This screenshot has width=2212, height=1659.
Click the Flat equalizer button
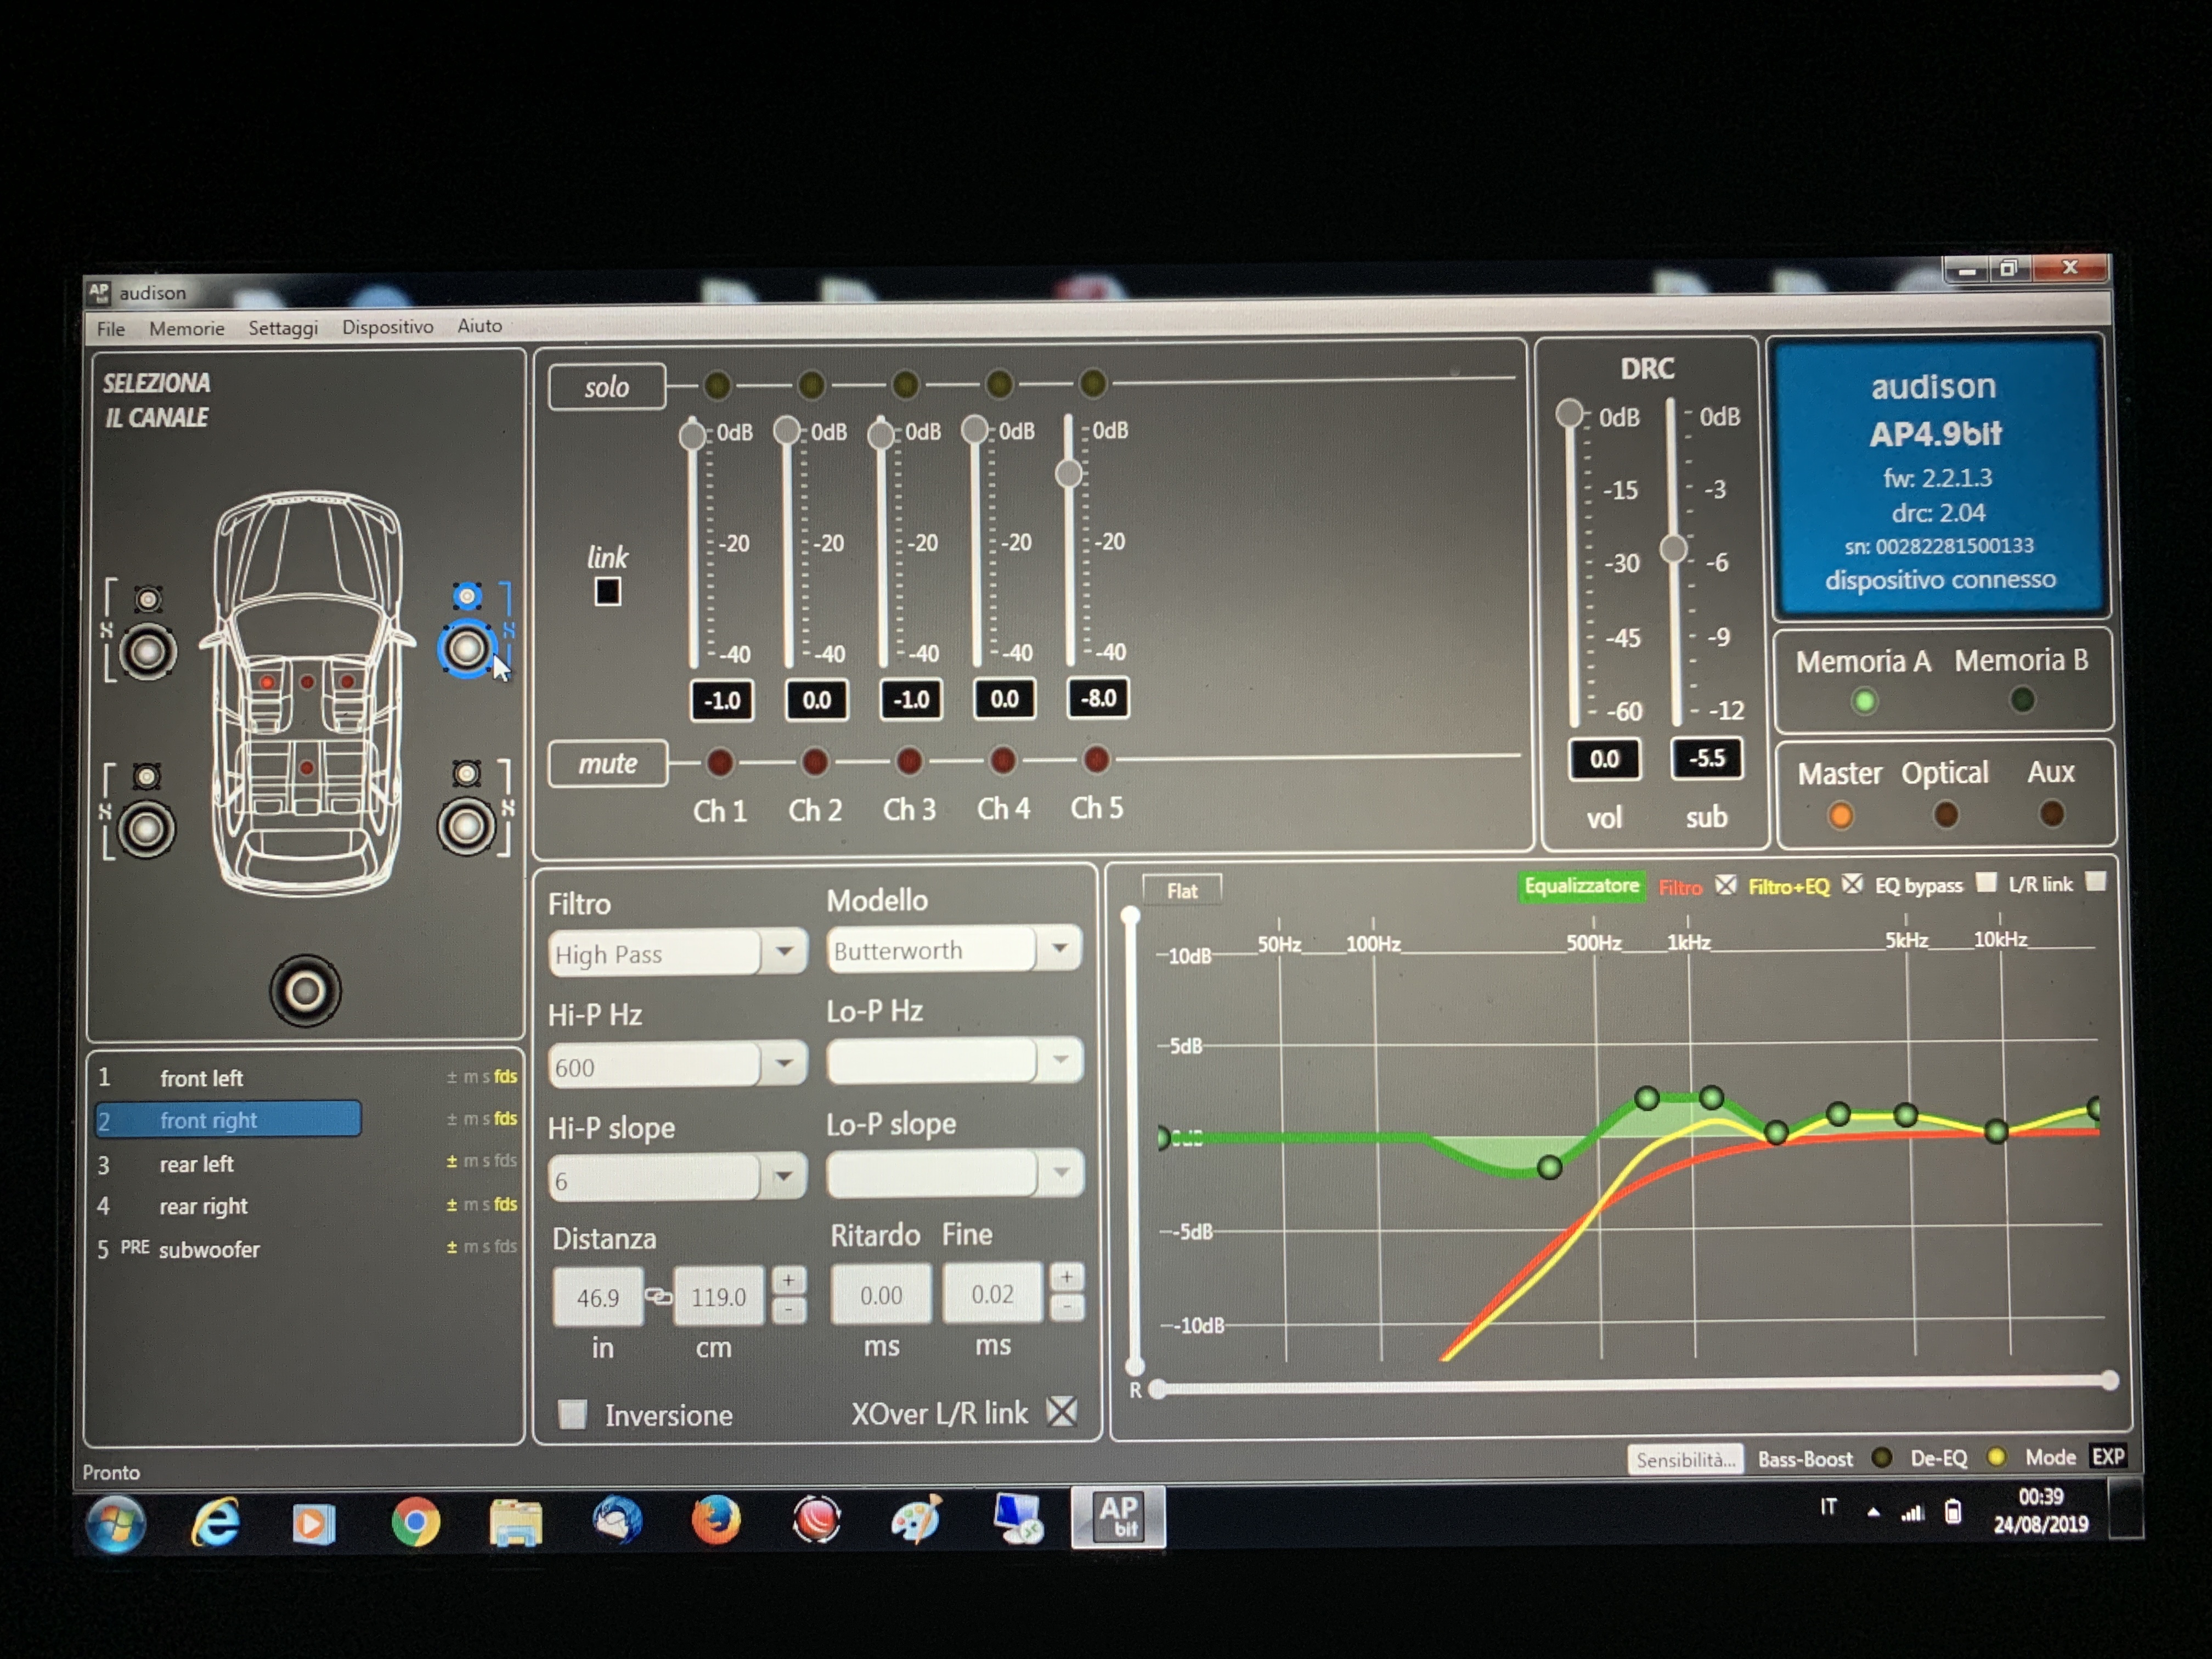pos(1181,890)
